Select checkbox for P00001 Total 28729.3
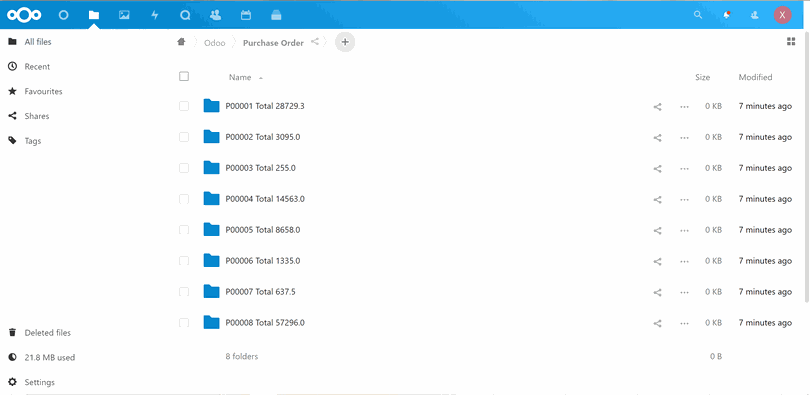This screenshot has width=810, height=395. pyautogui.click(x=184, y=106)
